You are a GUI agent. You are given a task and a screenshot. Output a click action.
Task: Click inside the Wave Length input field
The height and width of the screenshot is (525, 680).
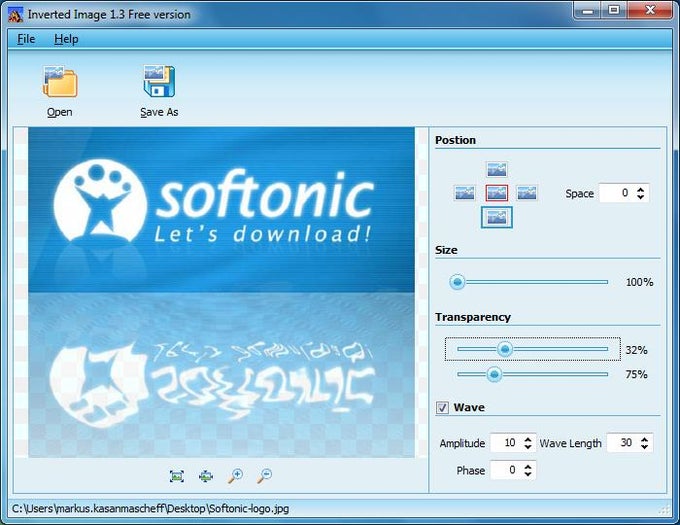[623, 443]
